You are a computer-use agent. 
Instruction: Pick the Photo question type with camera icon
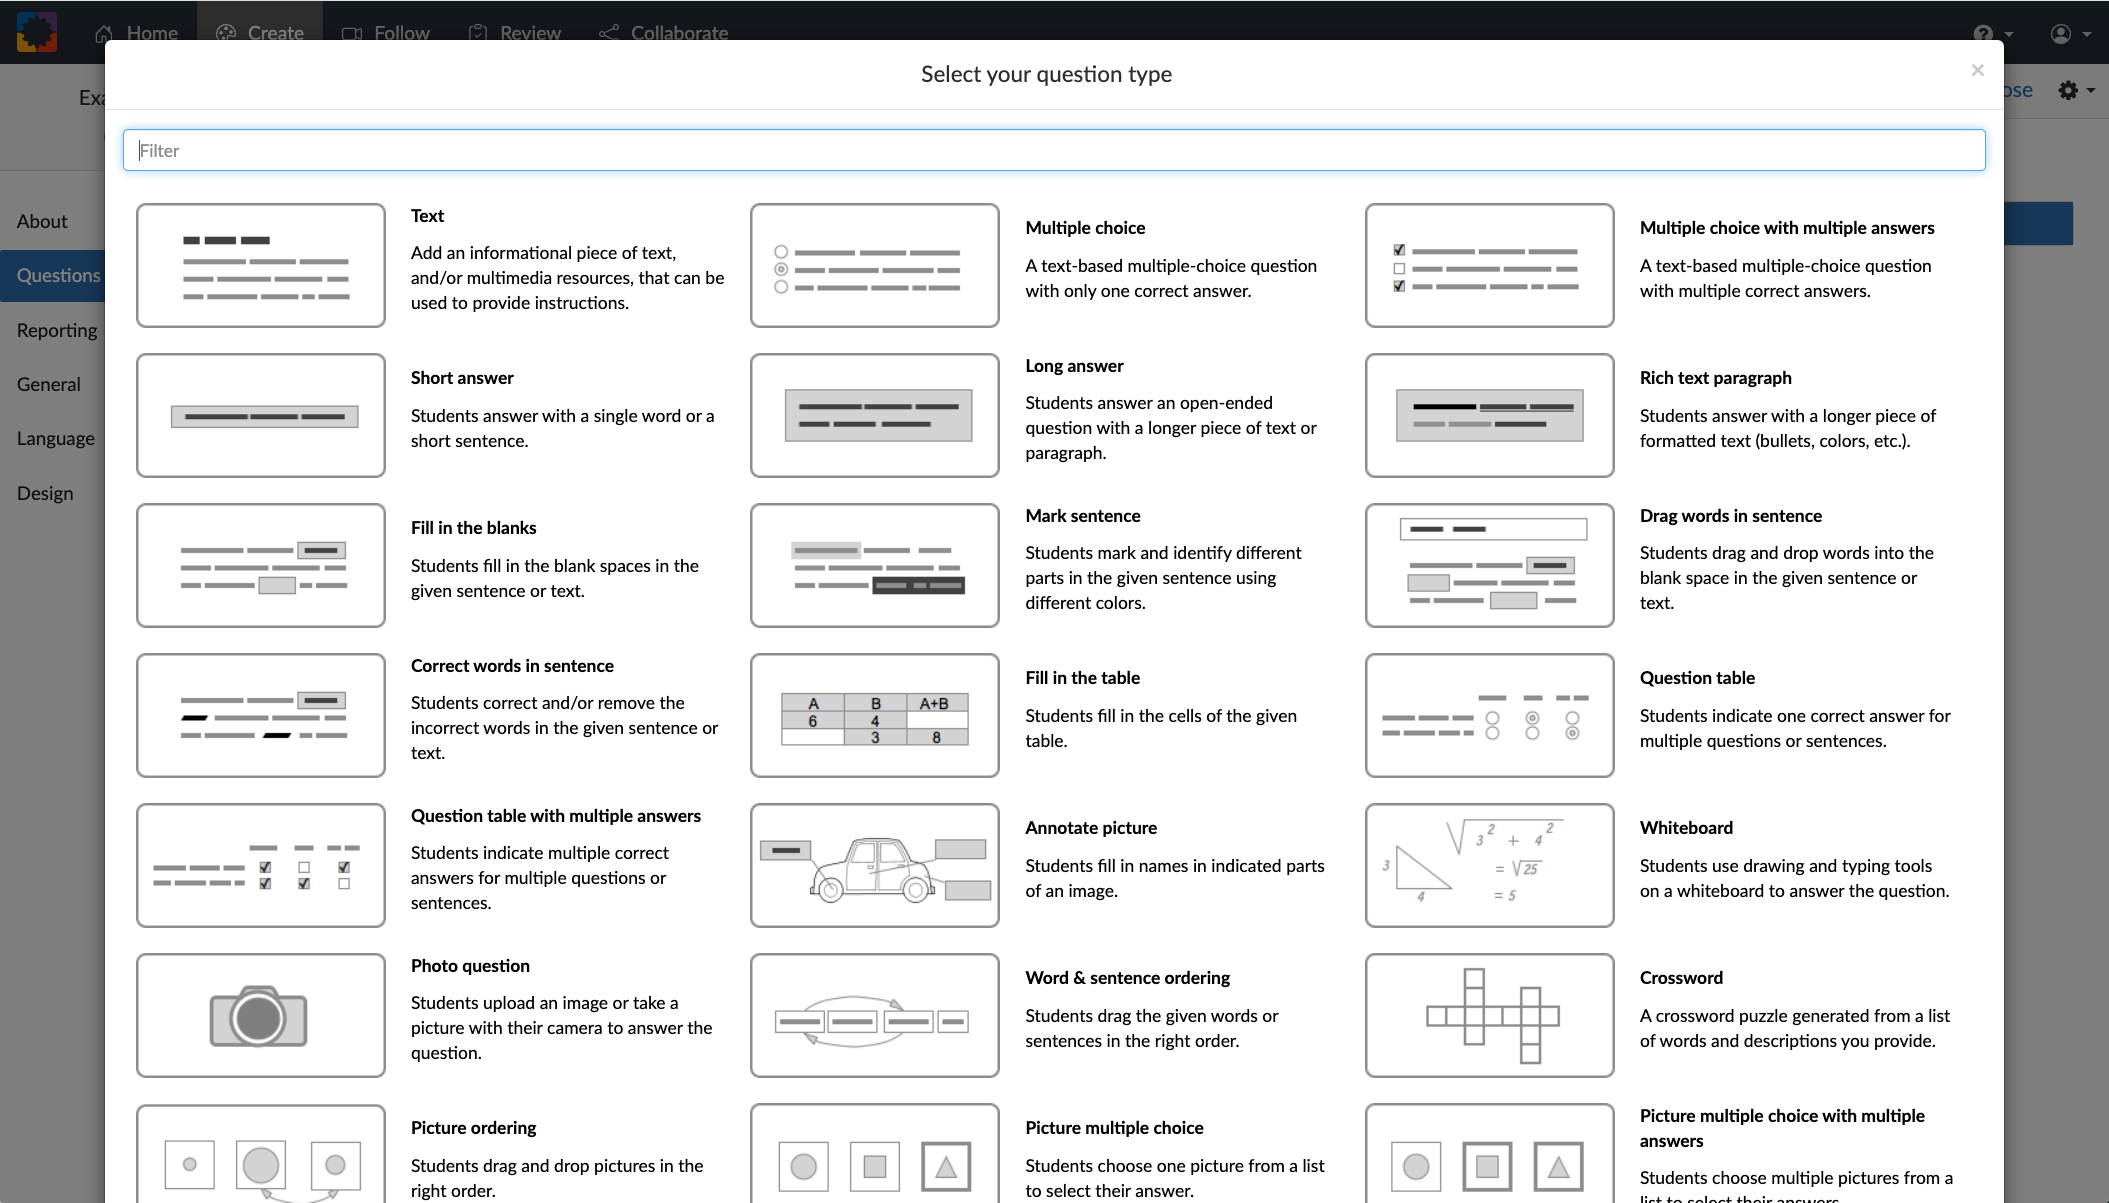point(260,1015)
